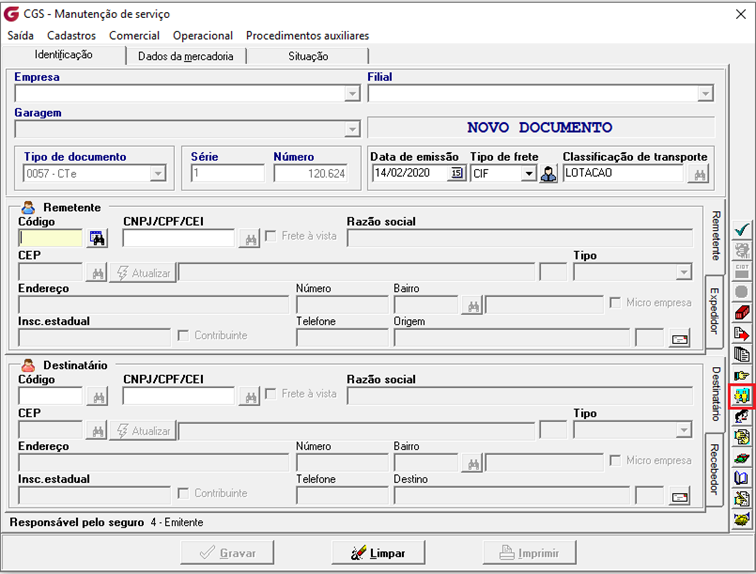Switch to the Situação tab
This screenshot has height=574, width=756.
[308, 56]
